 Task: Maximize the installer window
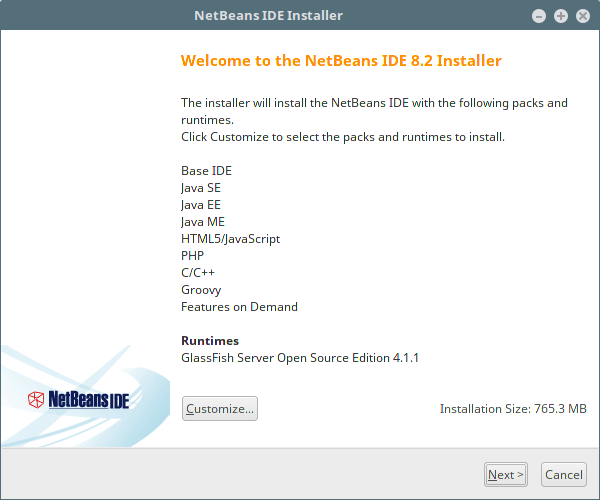pyautogui.click(x=561, y=16)
